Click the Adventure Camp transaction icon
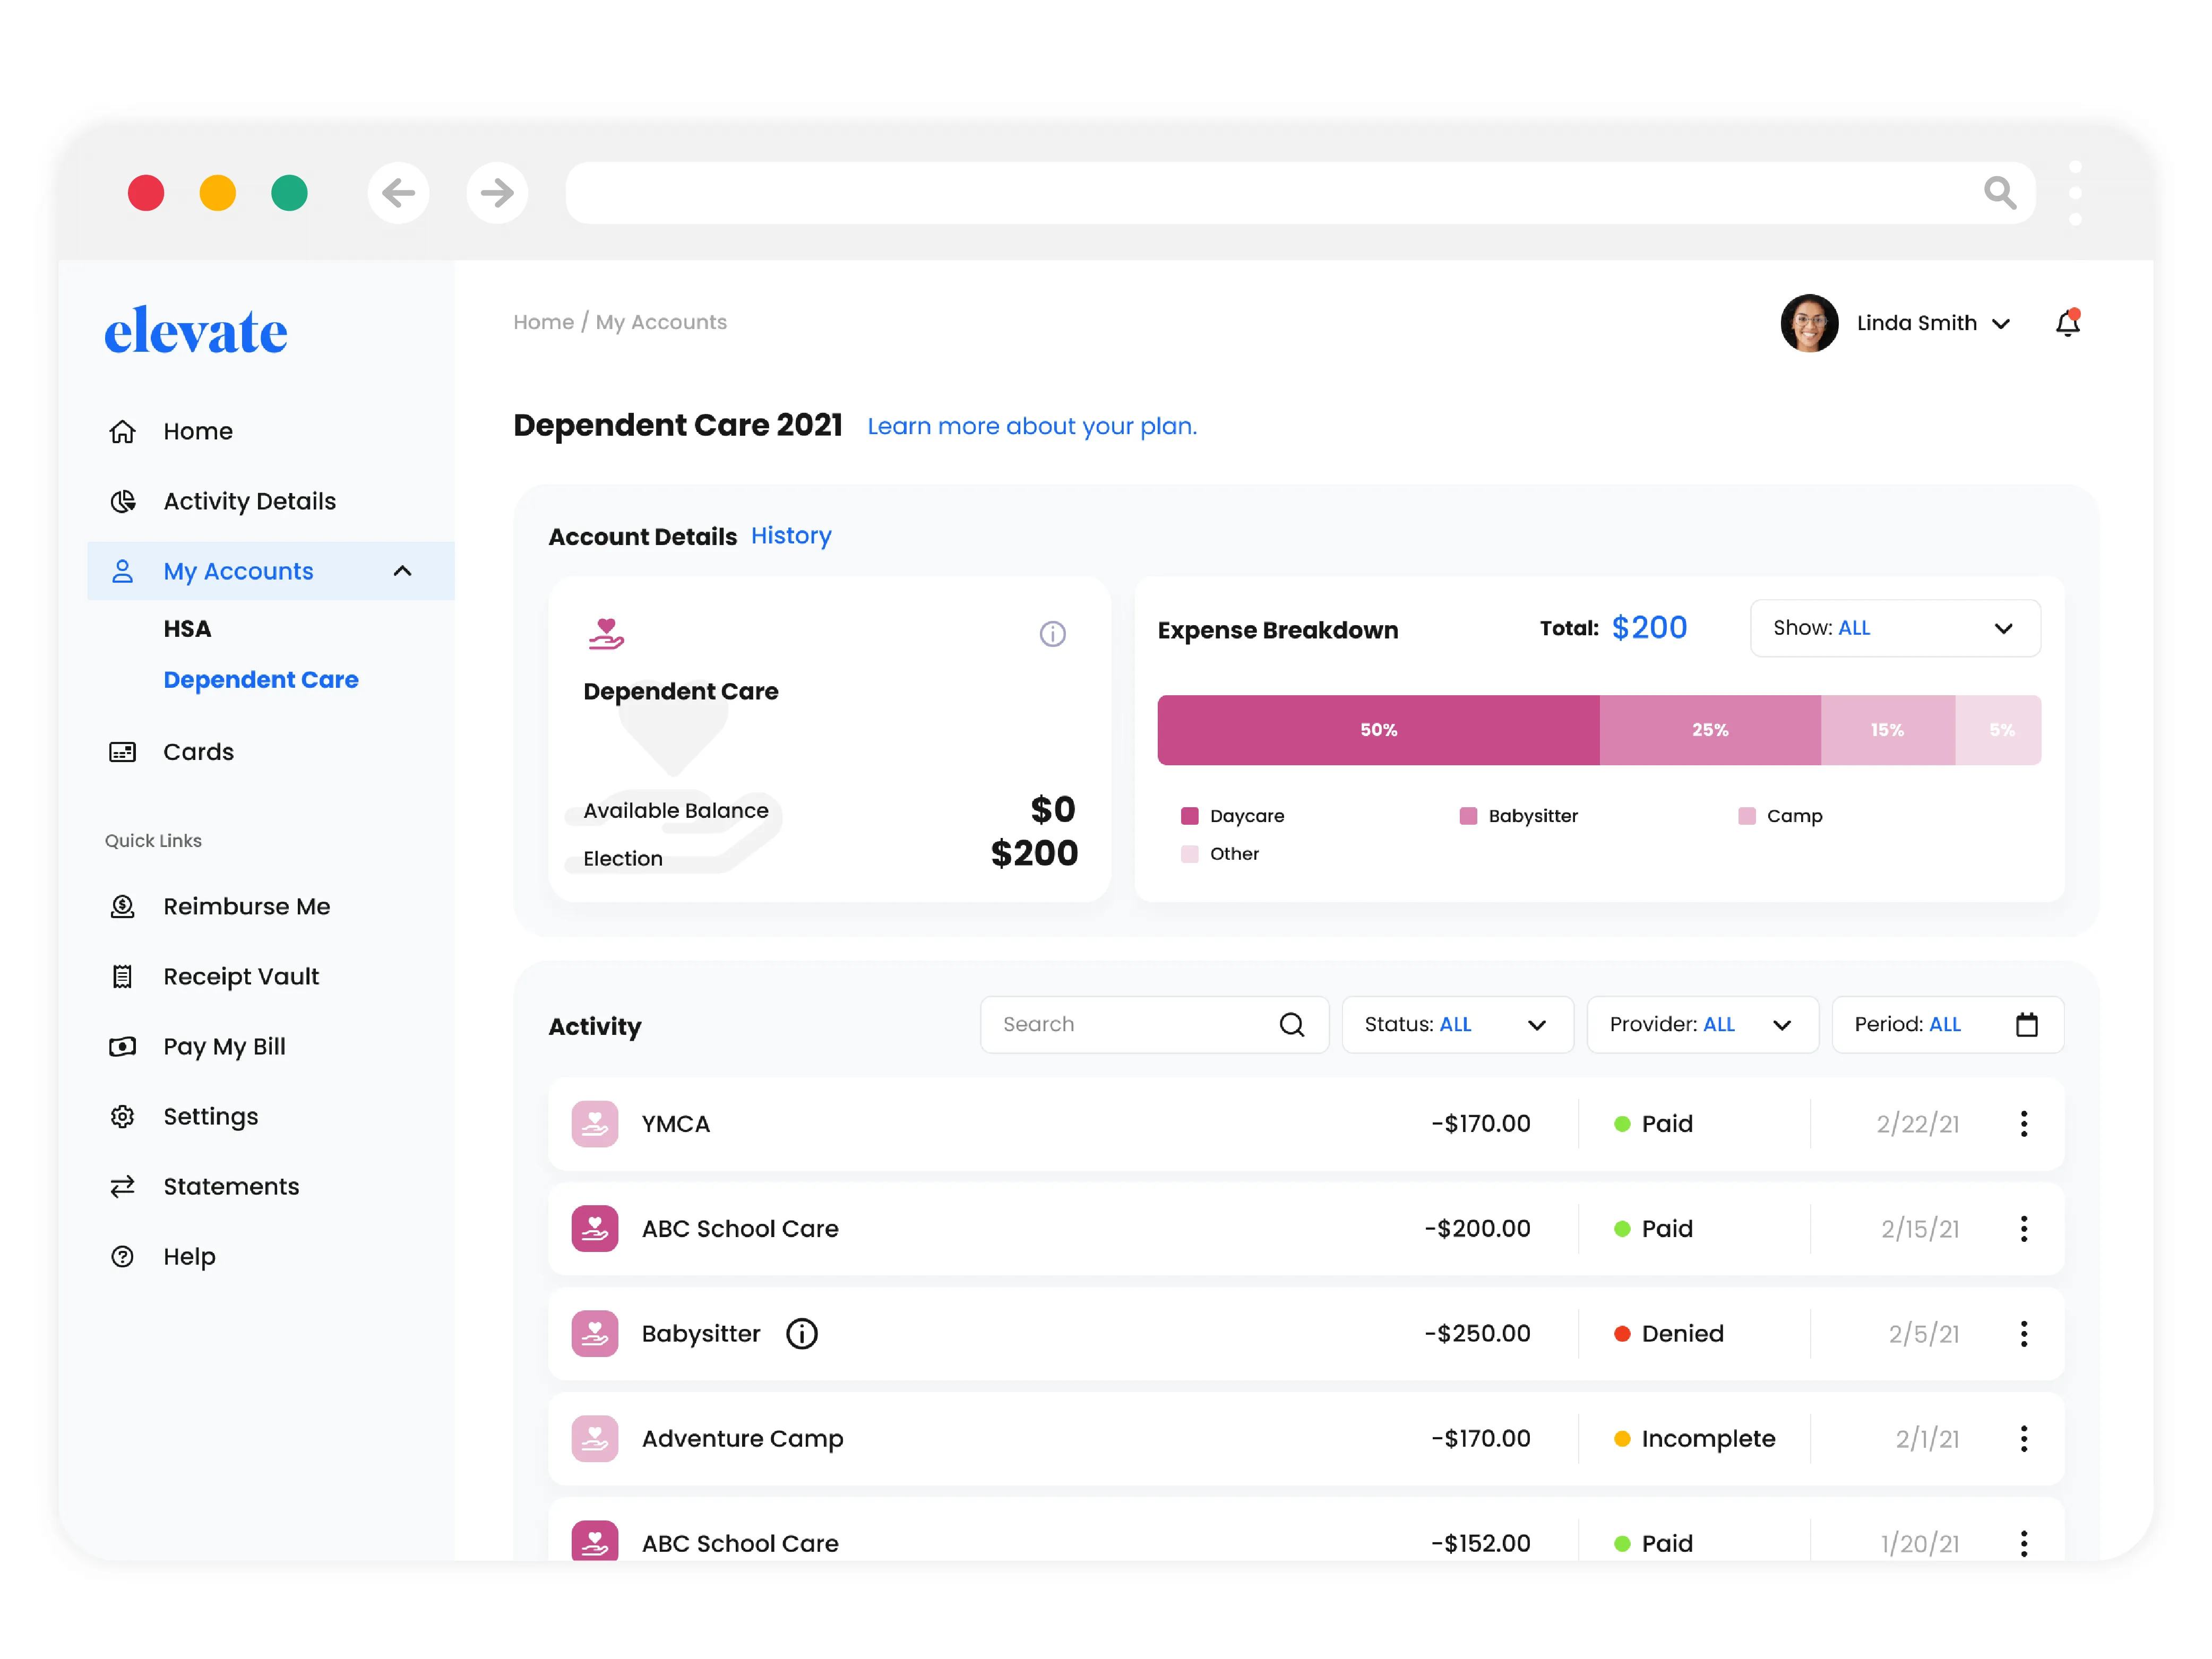This screenshot has width=2212, height=1659. pos(594,1439)
